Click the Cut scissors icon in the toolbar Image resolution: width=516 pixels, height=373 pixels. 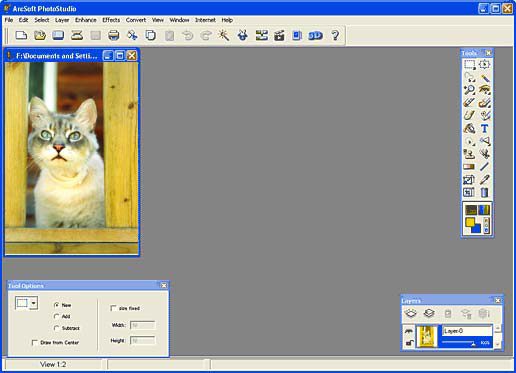coord(132,35)
